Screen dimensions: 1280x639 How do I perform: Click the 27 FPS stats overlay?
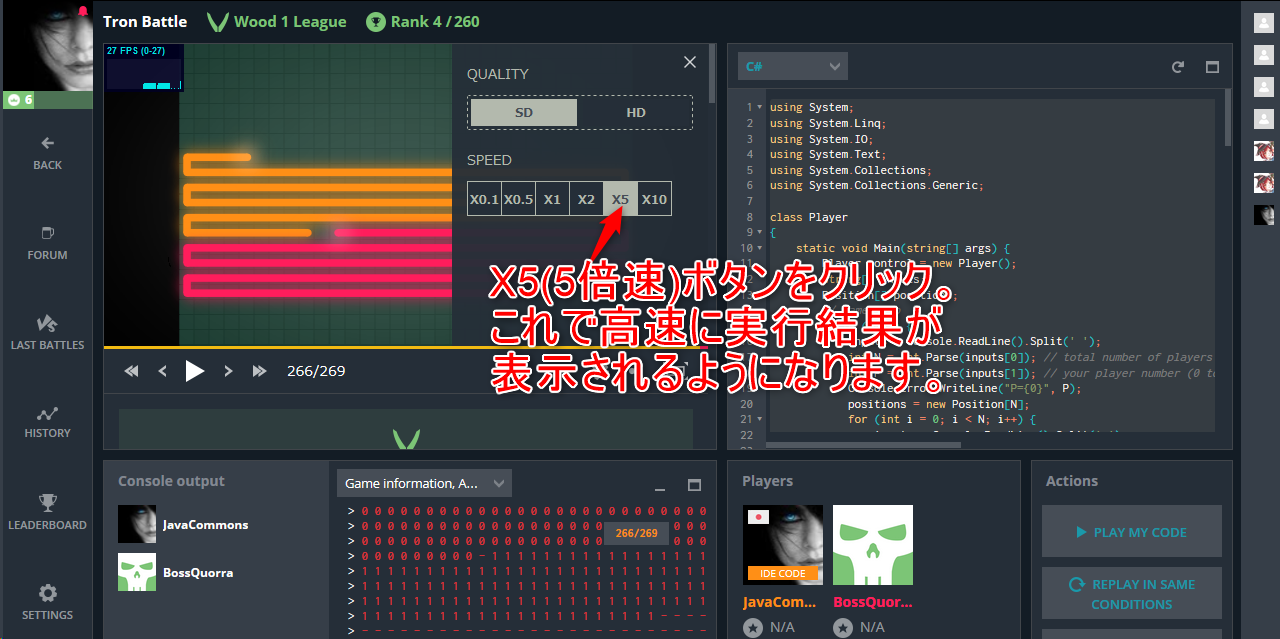[144, 68]
